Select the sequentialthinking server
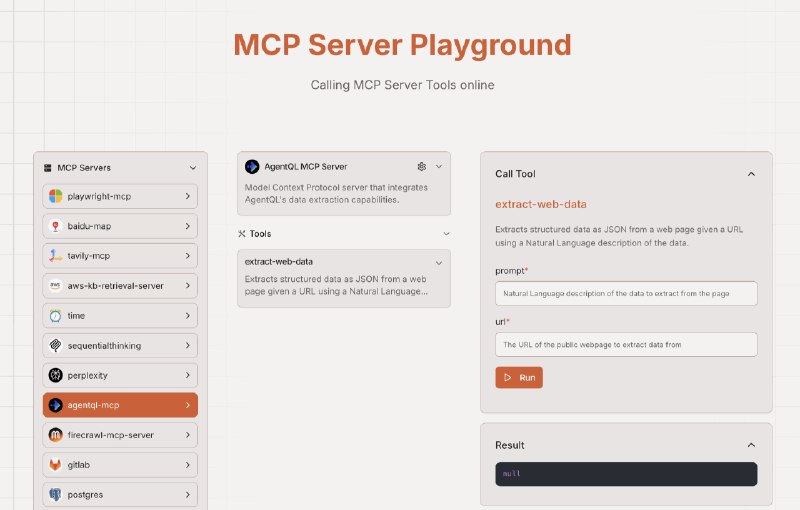Viewport: 800px width, 510px height. click(120, 345)
